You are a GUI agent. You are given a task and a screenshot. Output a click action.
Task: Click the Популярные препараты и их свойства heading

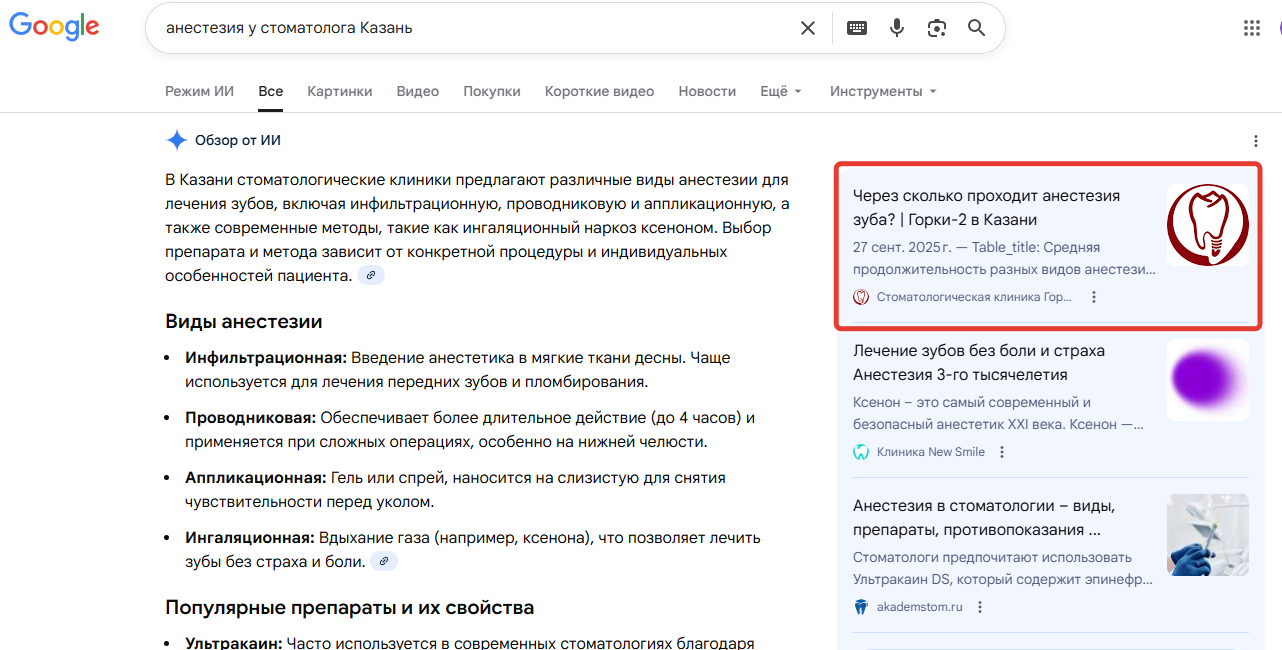point(349,607)
